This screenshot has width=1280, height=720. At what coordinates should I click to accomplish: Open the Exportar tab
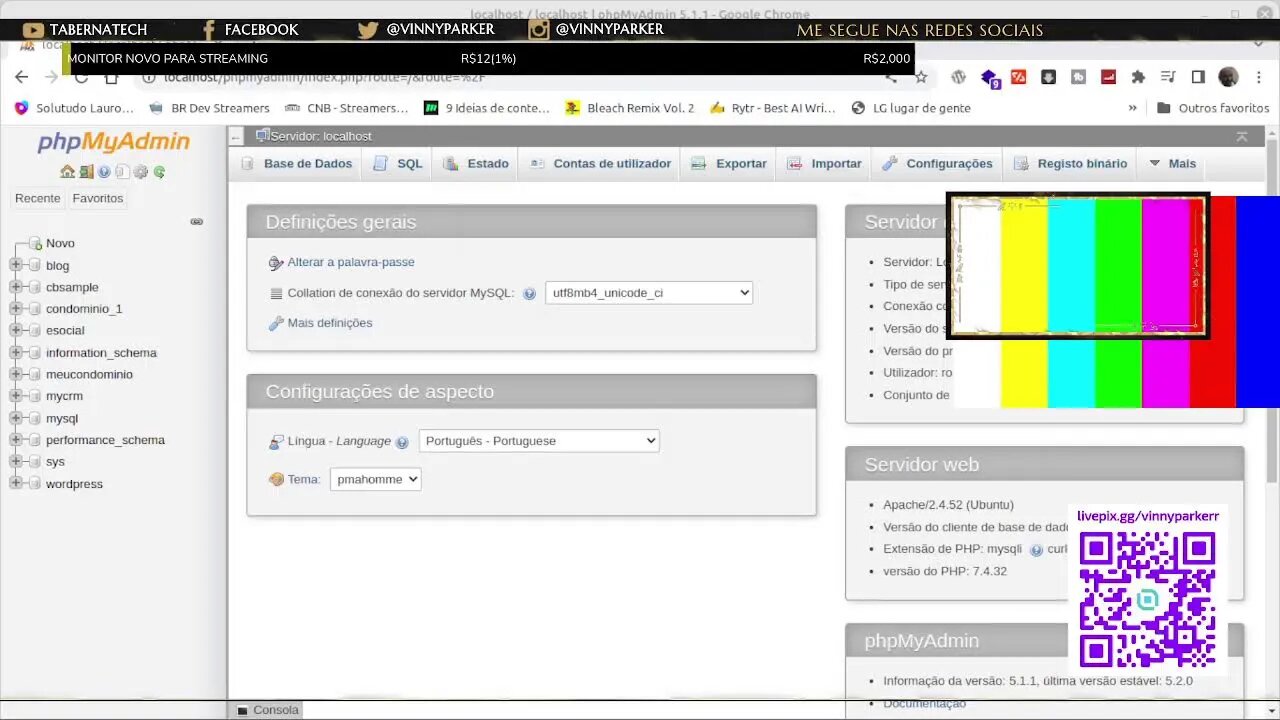point(729,164)
